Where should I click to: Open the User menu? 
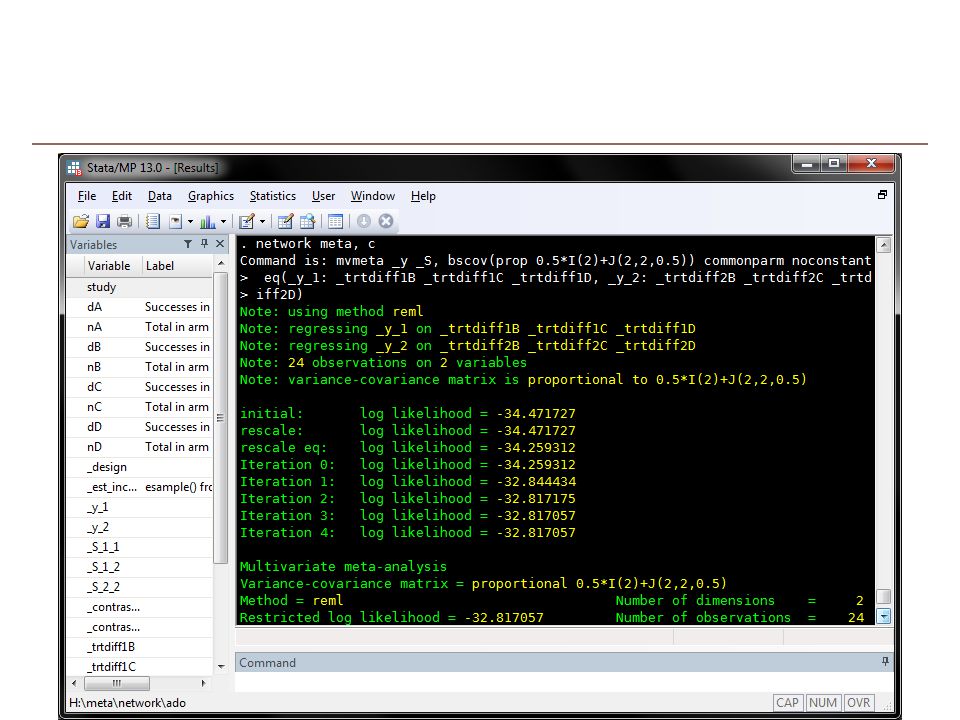(323, 196)
